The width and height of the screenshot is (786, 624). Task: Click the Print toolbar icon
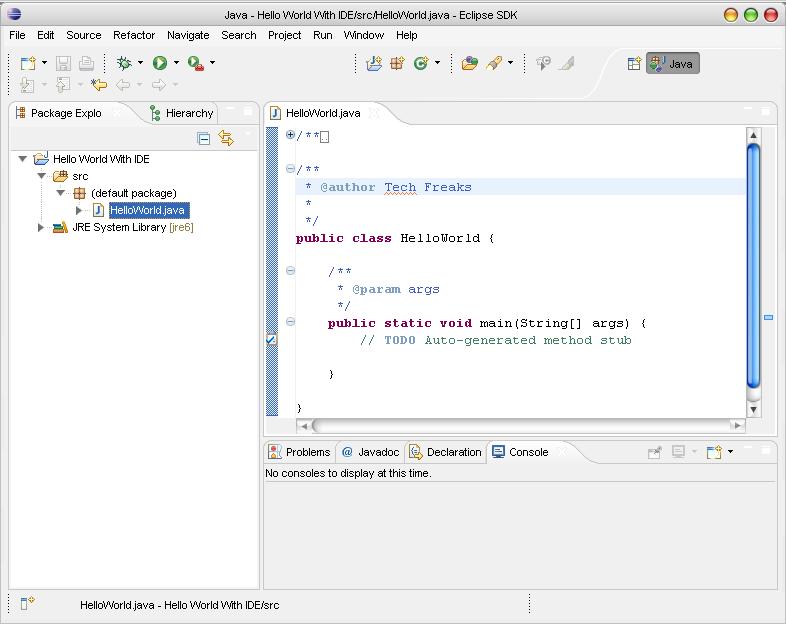pyautogui.click(x=86, y=63)
